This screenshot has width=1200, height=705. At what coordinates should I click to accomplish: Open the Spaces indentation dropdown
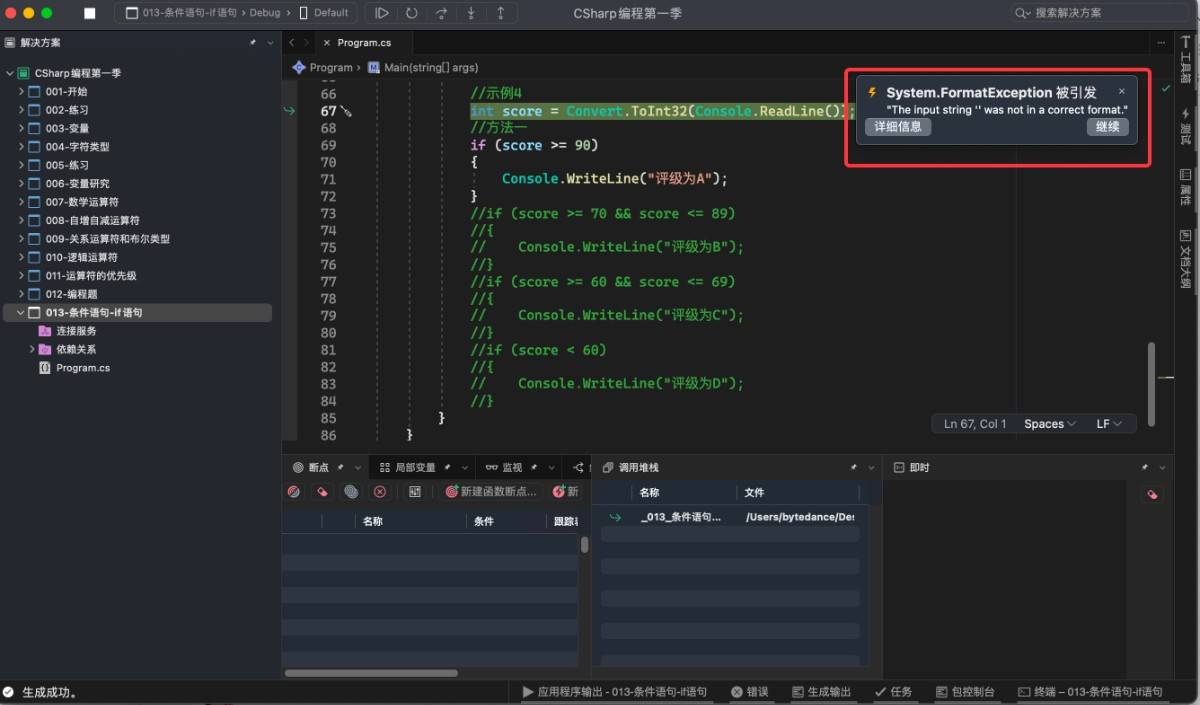(1050, 424)
